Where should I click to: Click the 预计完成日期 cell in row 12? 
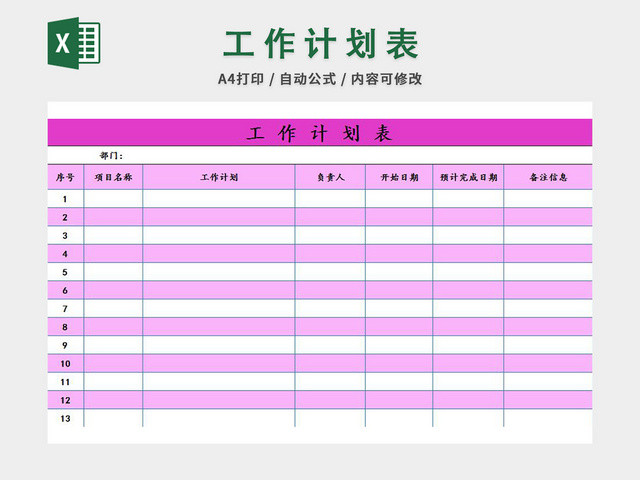(x=468, y=400)
